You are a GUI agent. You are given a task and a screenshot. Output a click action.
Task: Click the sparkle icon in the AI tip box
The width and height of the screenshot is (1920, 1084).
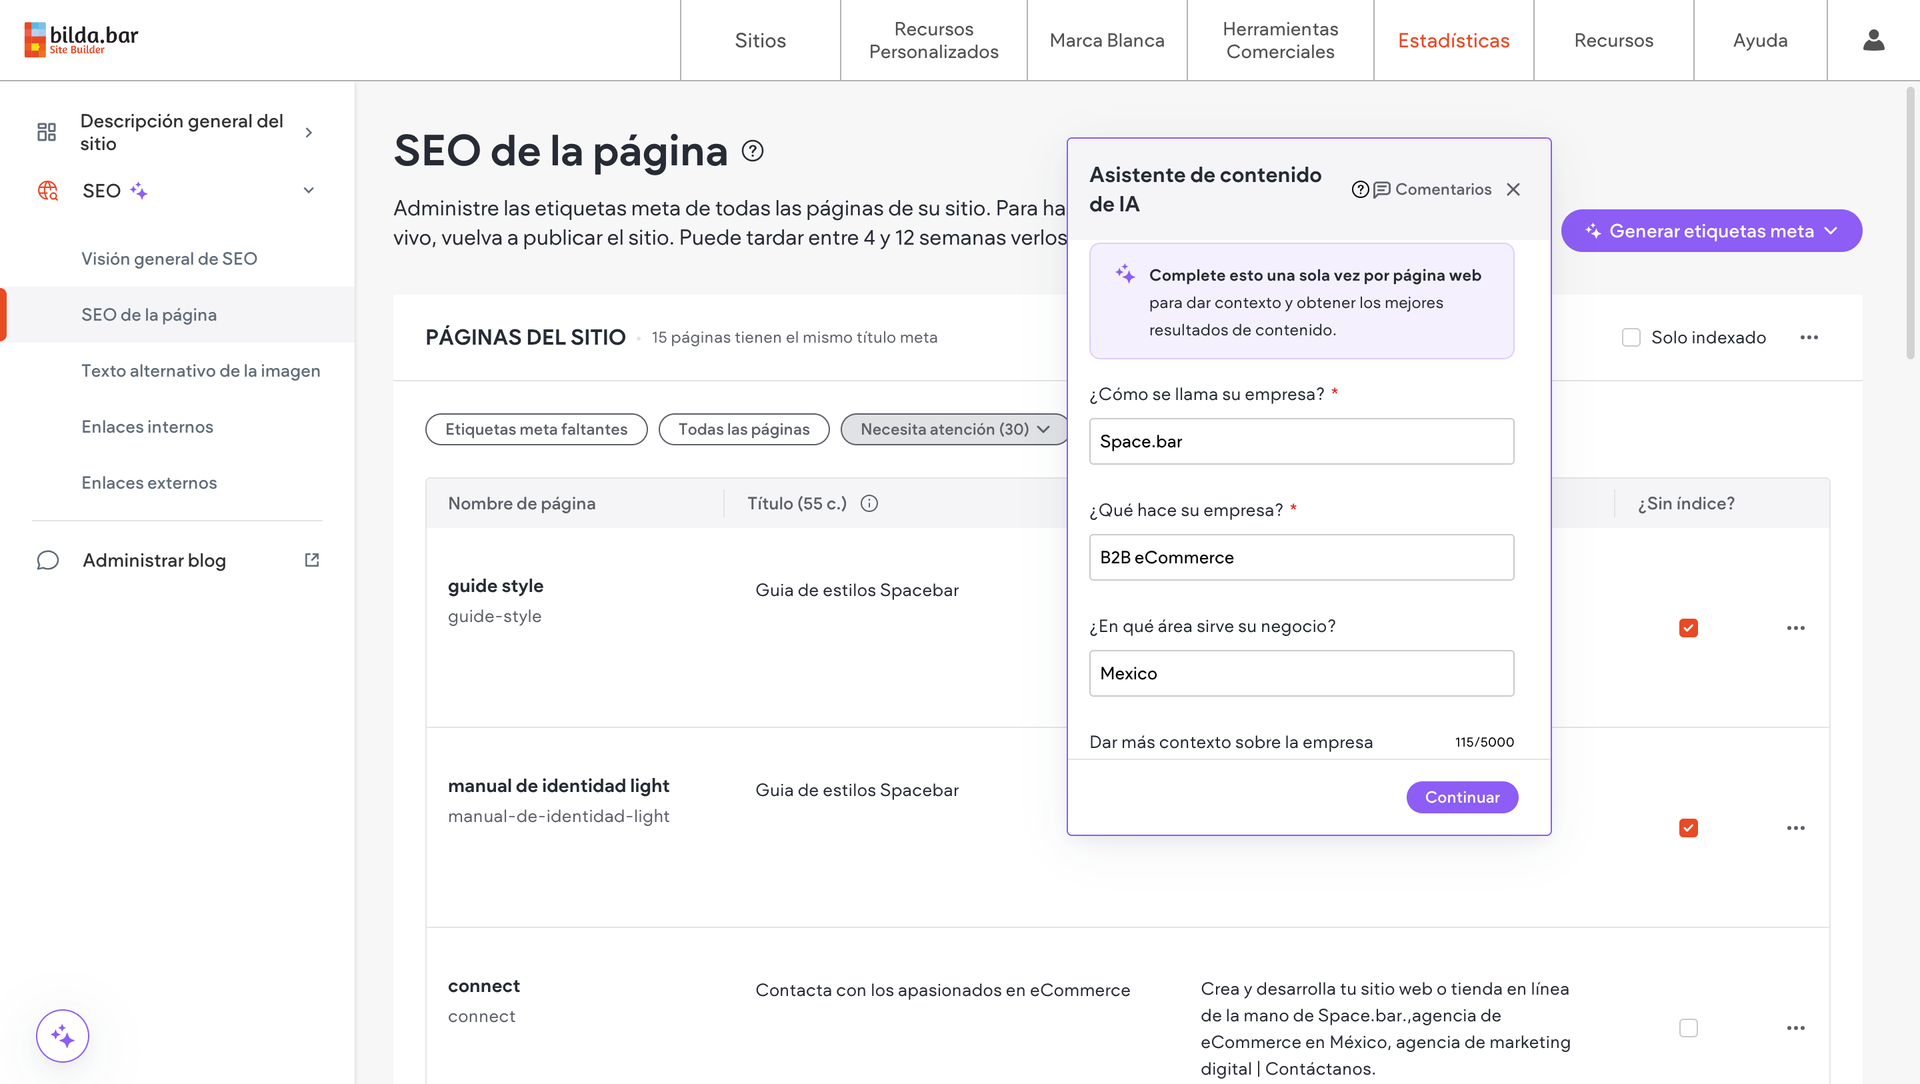(x=1125, y=273)
